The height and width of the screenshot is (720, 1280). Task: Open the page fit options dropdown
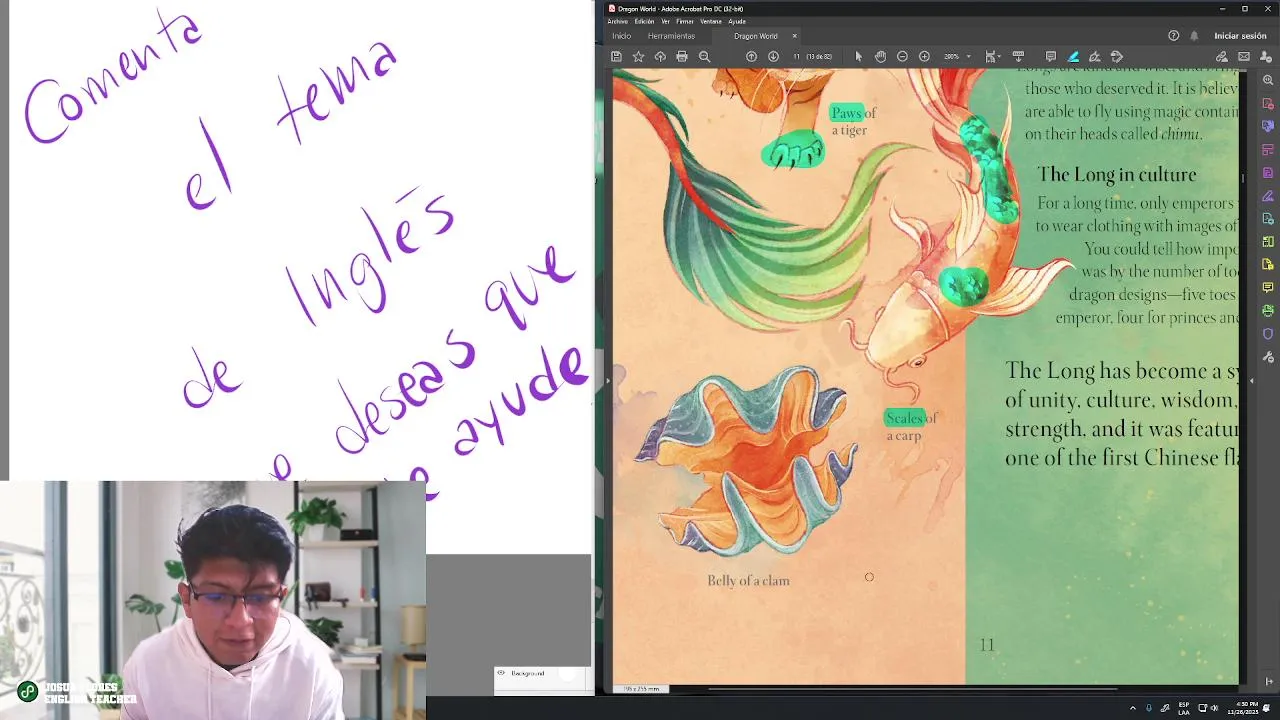992,57
